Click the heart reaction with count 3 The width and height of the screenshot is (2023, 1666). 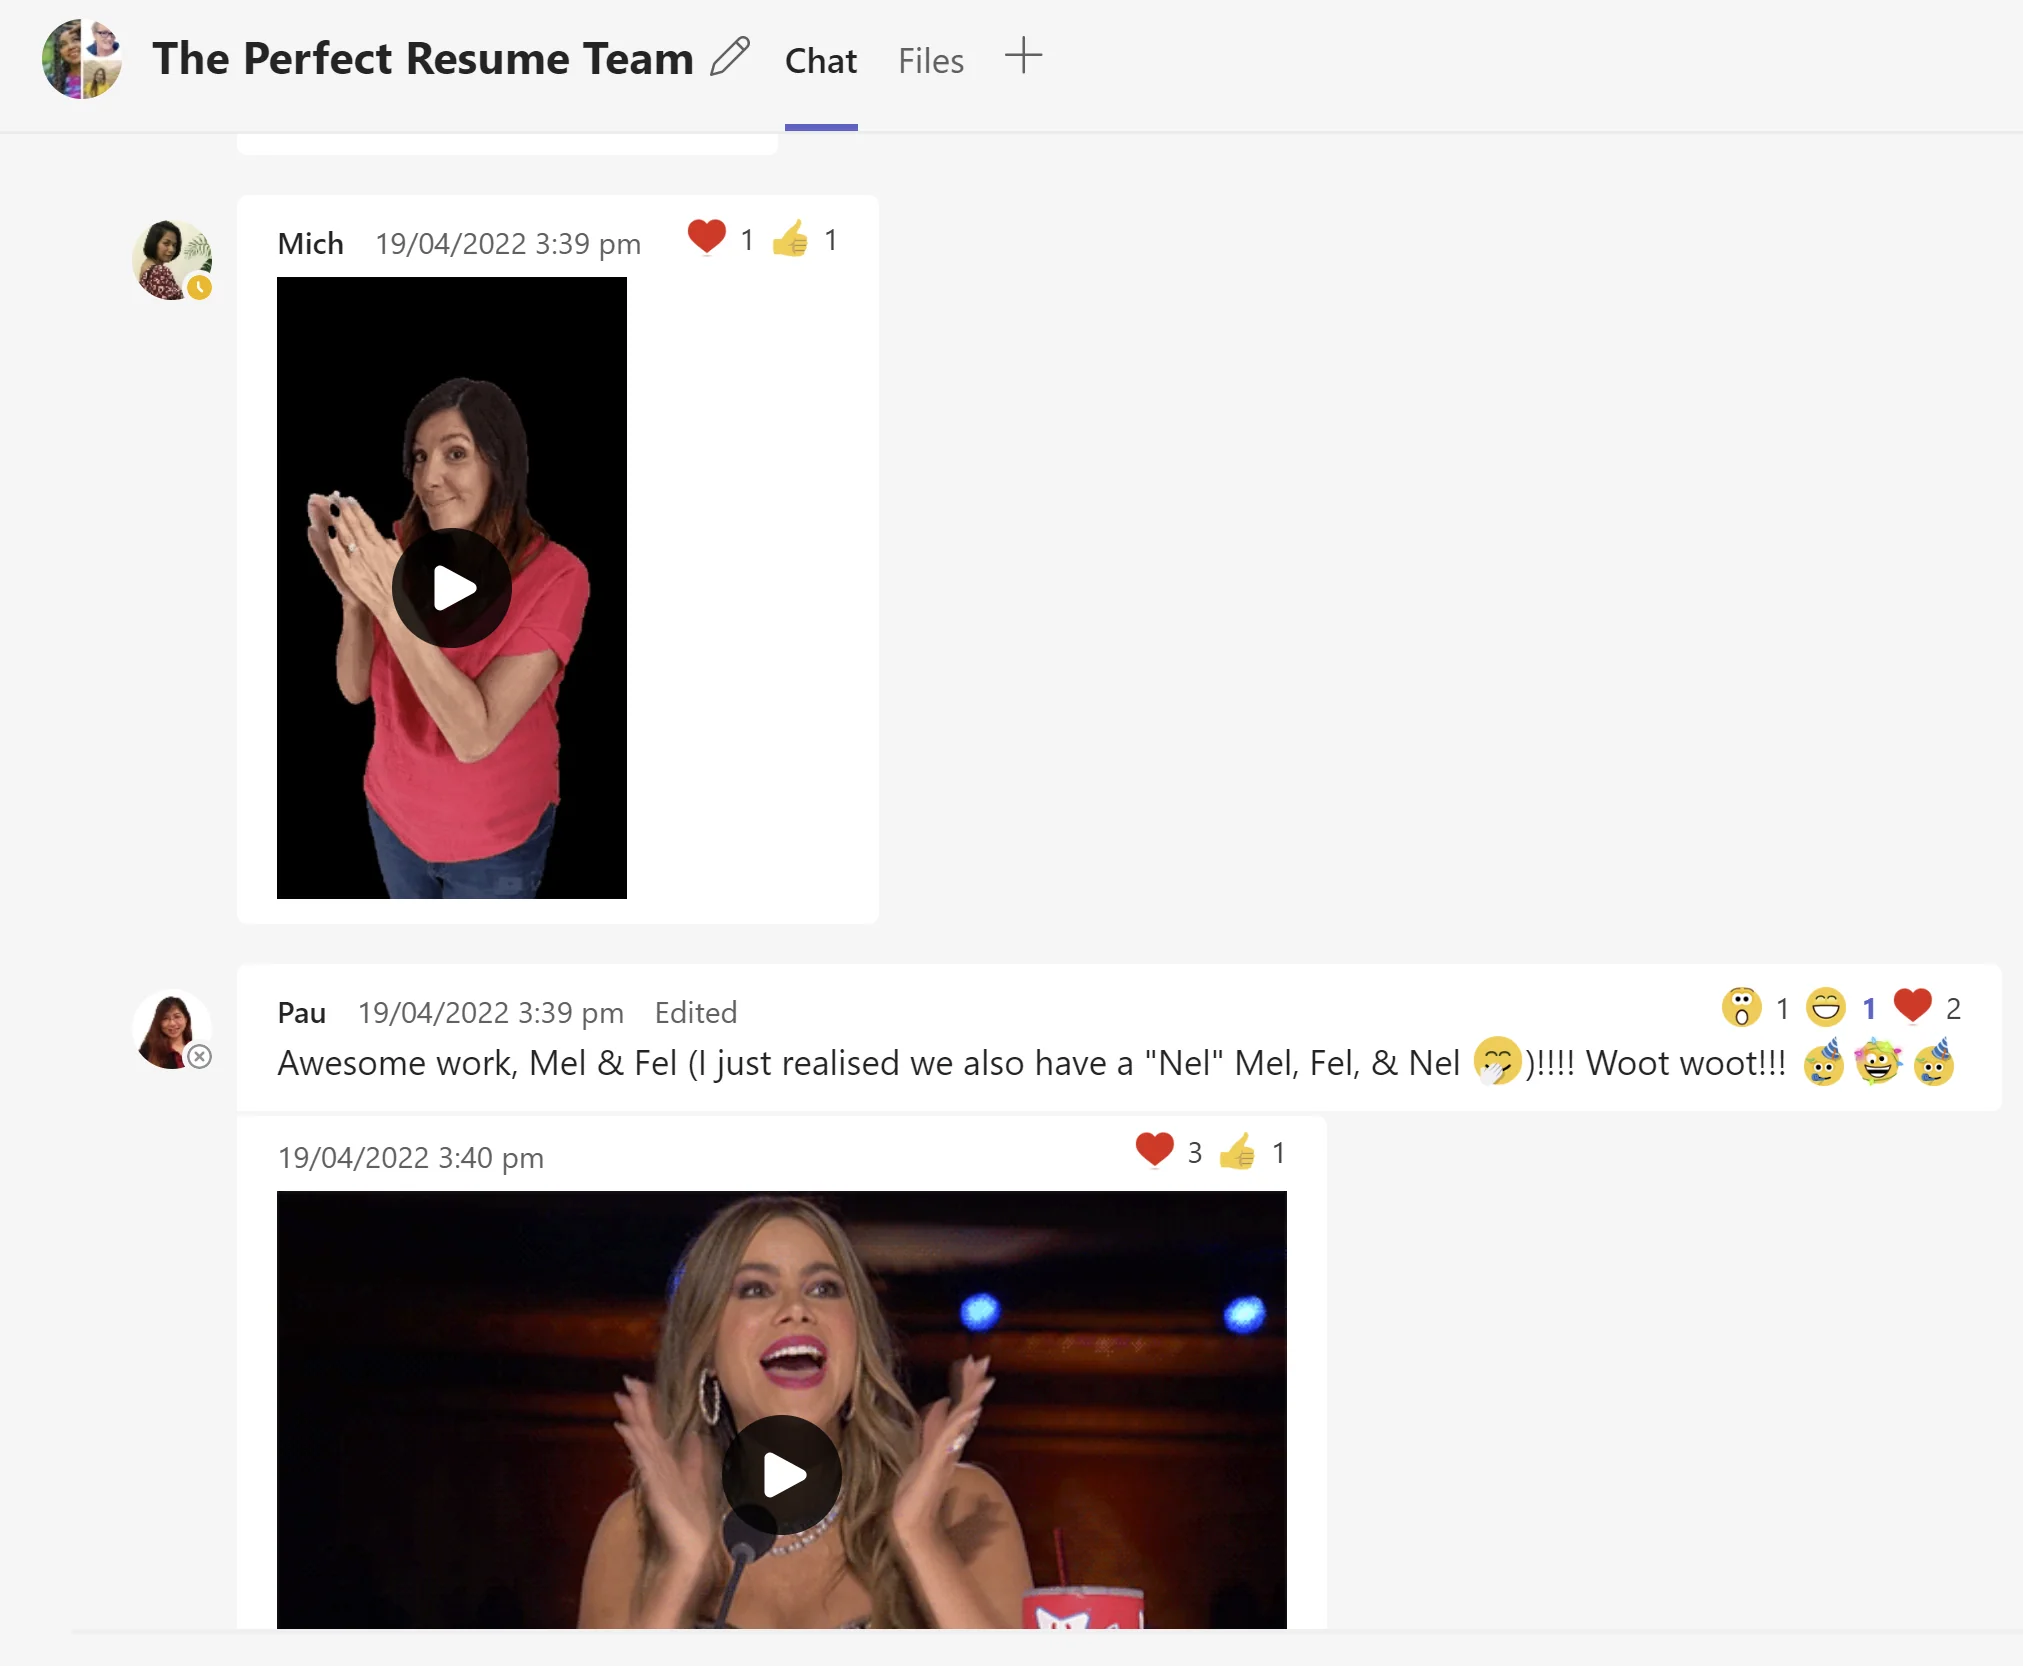click(1154, 1150)
